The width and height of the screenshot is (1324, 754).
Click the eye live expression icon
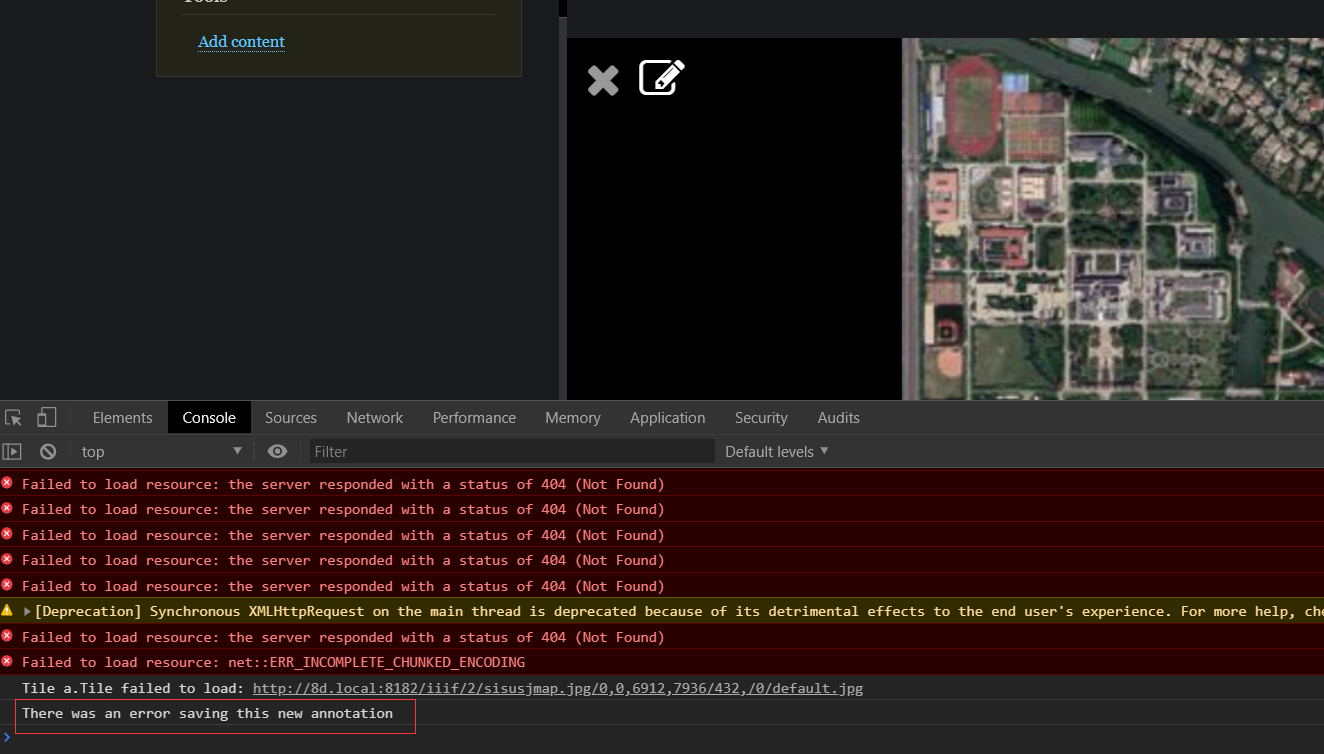278,452
